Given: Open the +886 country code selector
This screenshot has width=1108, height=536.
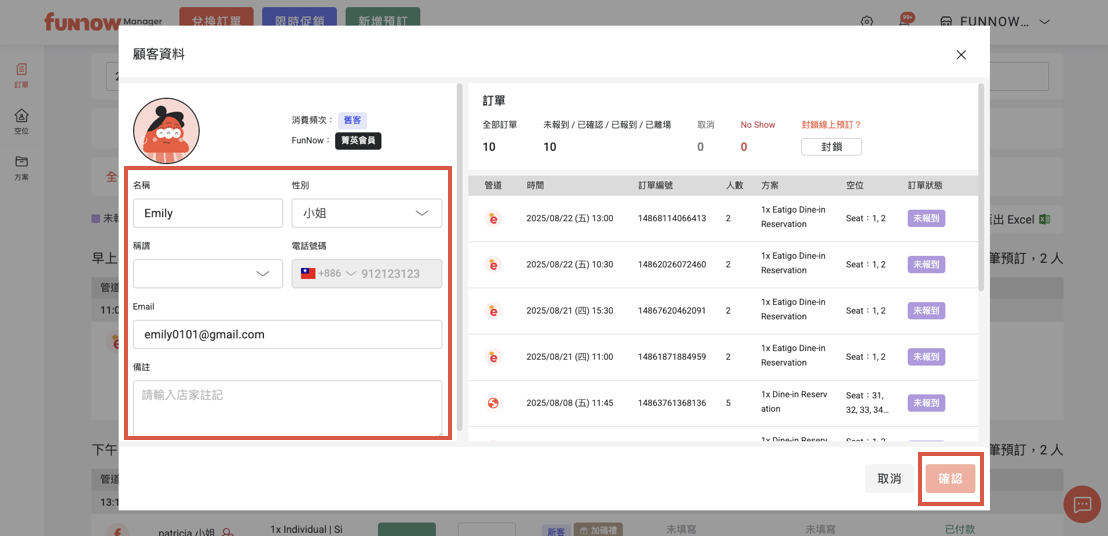Looking at the screenshot, I should (328, 274).
